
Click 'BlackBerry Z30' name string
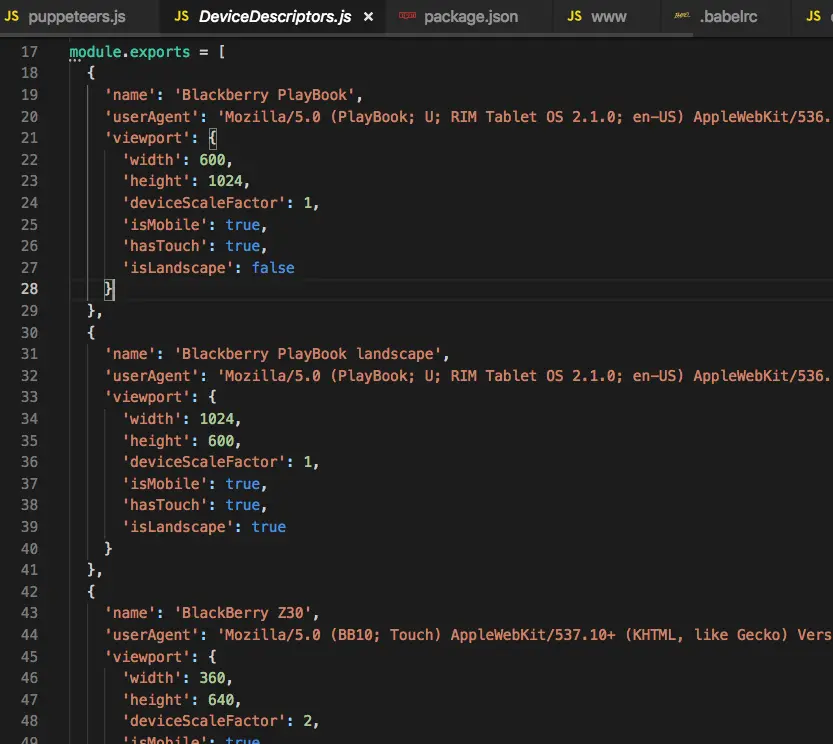coord(243,613)
